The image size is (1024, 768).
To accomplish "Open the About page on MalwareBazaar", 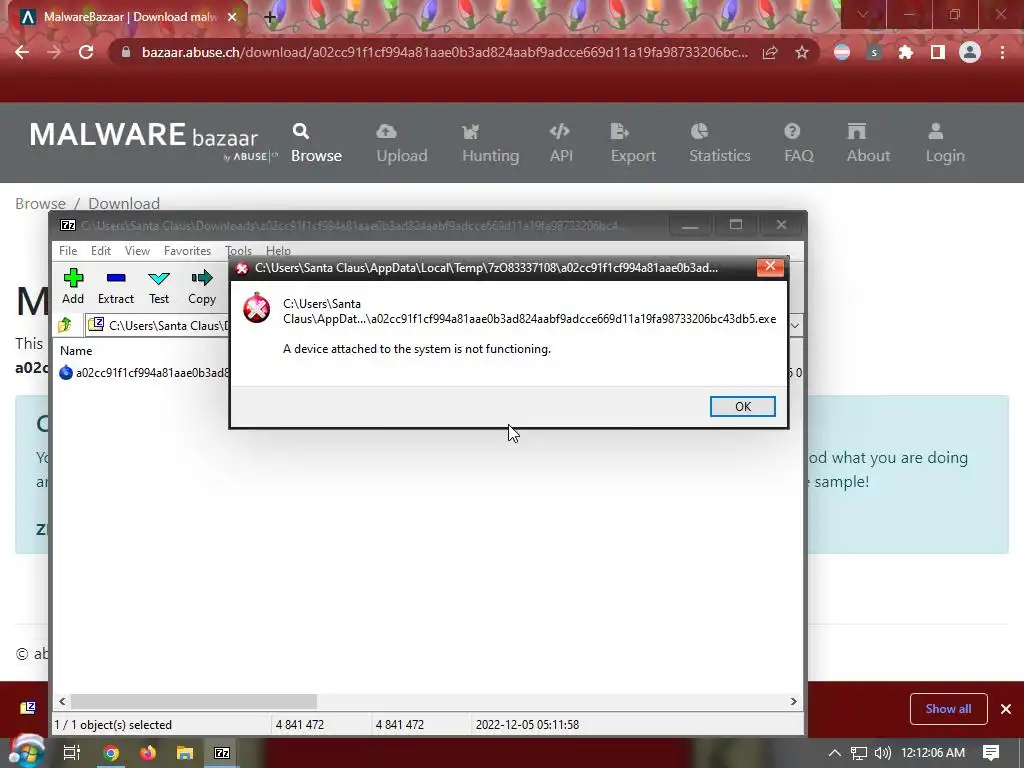I will click(x=868, y=143).
